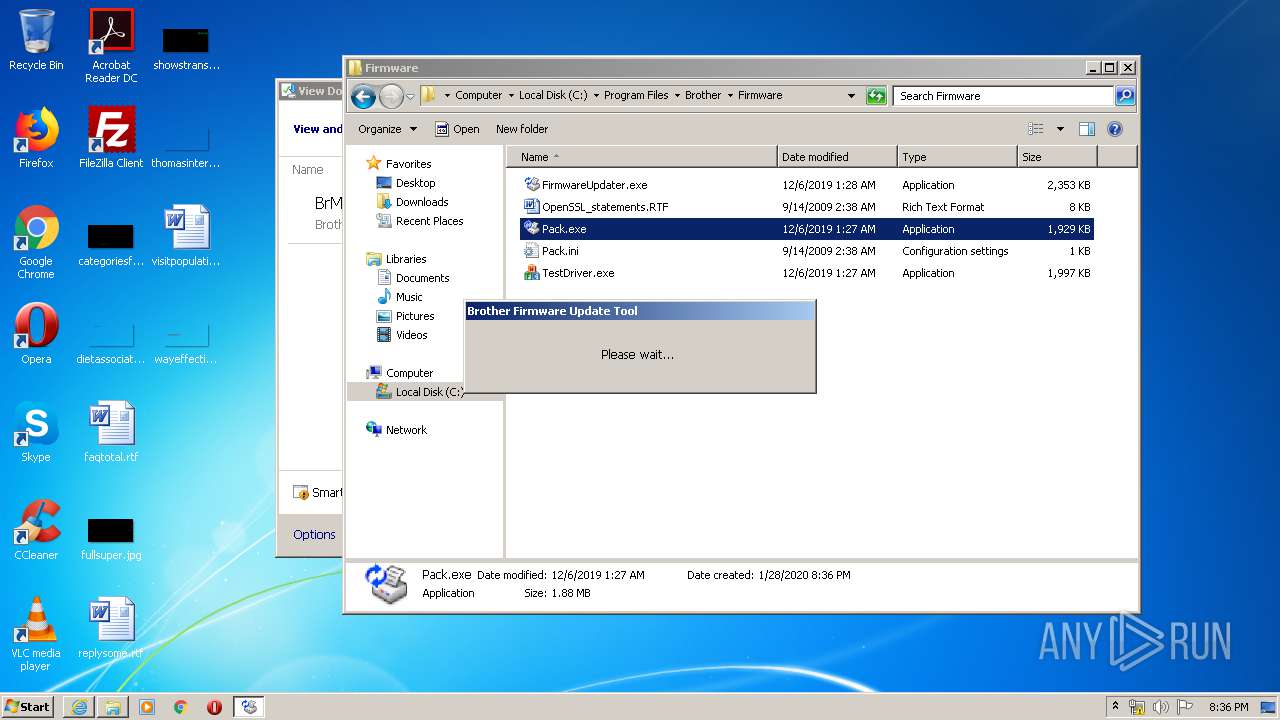The height and width of the screenshot is (720, 1280).
Task: Select OpenSSL_statements.RTF file
Action: [605, 207]
